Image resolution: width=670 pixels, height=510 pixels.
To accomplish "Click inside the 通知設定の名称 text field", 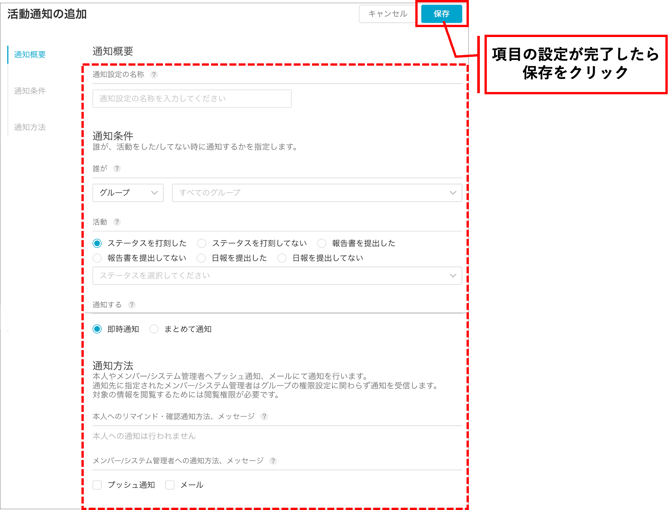I will tap(192, 99).
